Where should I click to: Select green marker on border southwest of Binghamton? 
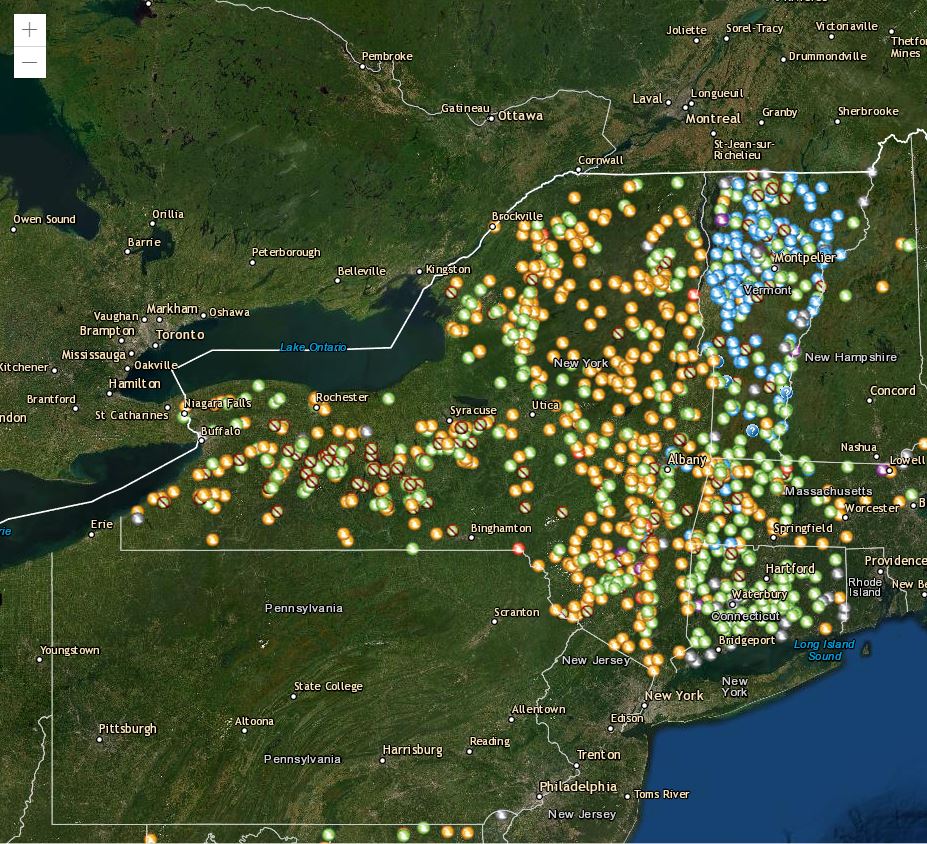coord(413,548)
